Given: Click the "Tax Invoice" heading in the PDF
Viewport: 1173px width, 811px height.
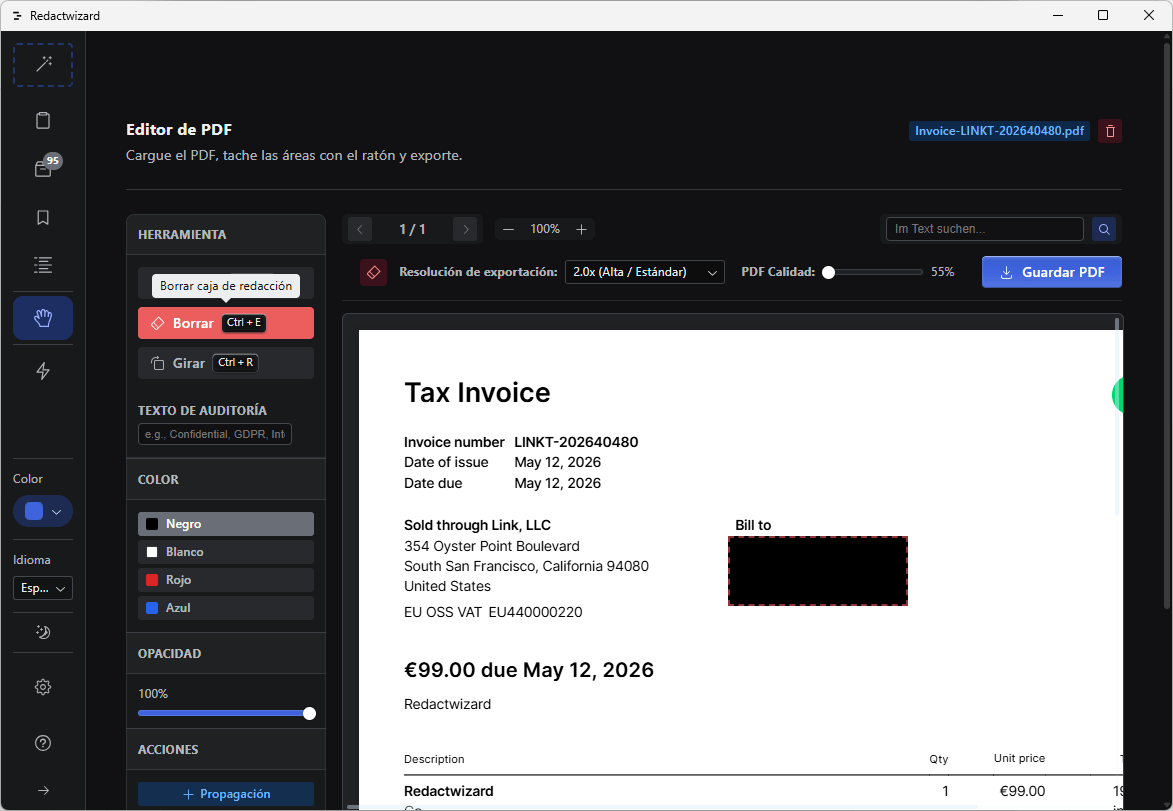Looking at the screenshot, I should tap(477, 393).
